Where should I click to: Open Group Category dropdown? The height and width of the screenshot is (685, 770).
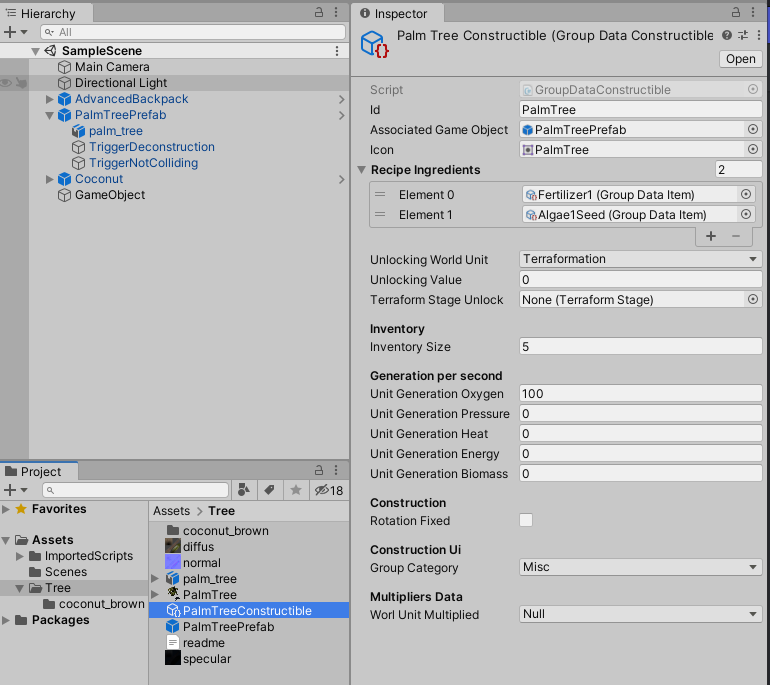[x=640, y=567]
